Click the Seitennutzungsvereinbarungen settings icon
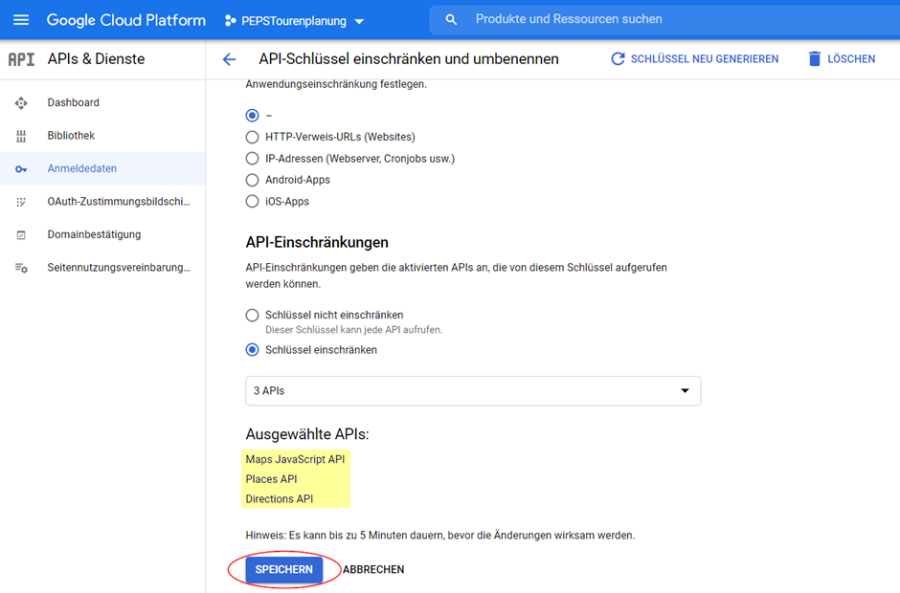The width and height of the screenshot is (900, 593). pos(21,268)
